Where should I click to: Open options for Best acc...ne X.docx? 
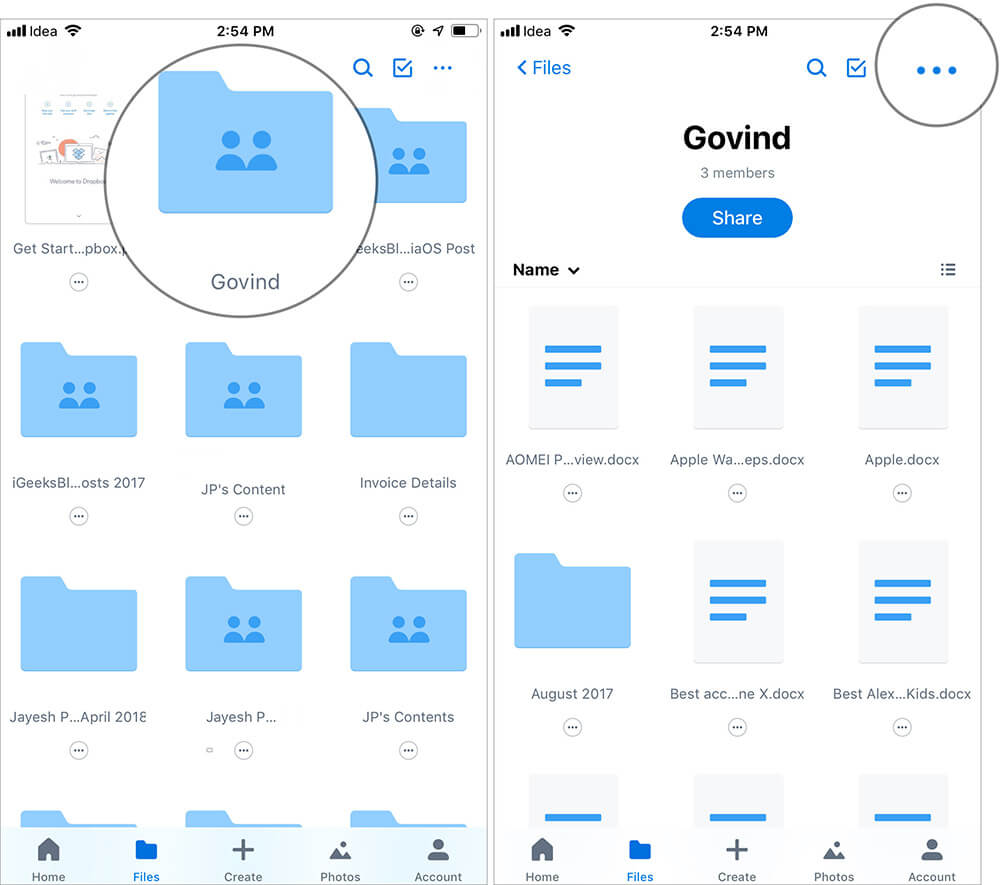737,727
